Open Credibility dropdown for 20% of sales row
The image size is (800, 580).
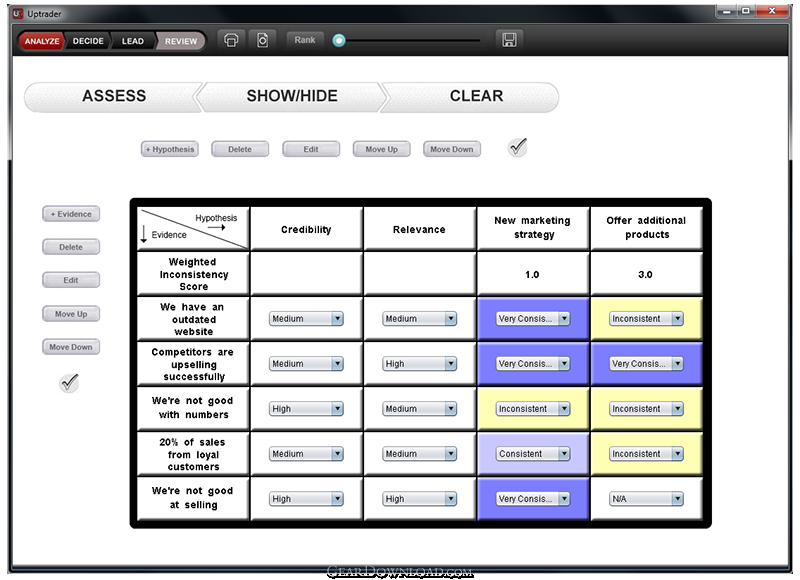tap(306, 454)
